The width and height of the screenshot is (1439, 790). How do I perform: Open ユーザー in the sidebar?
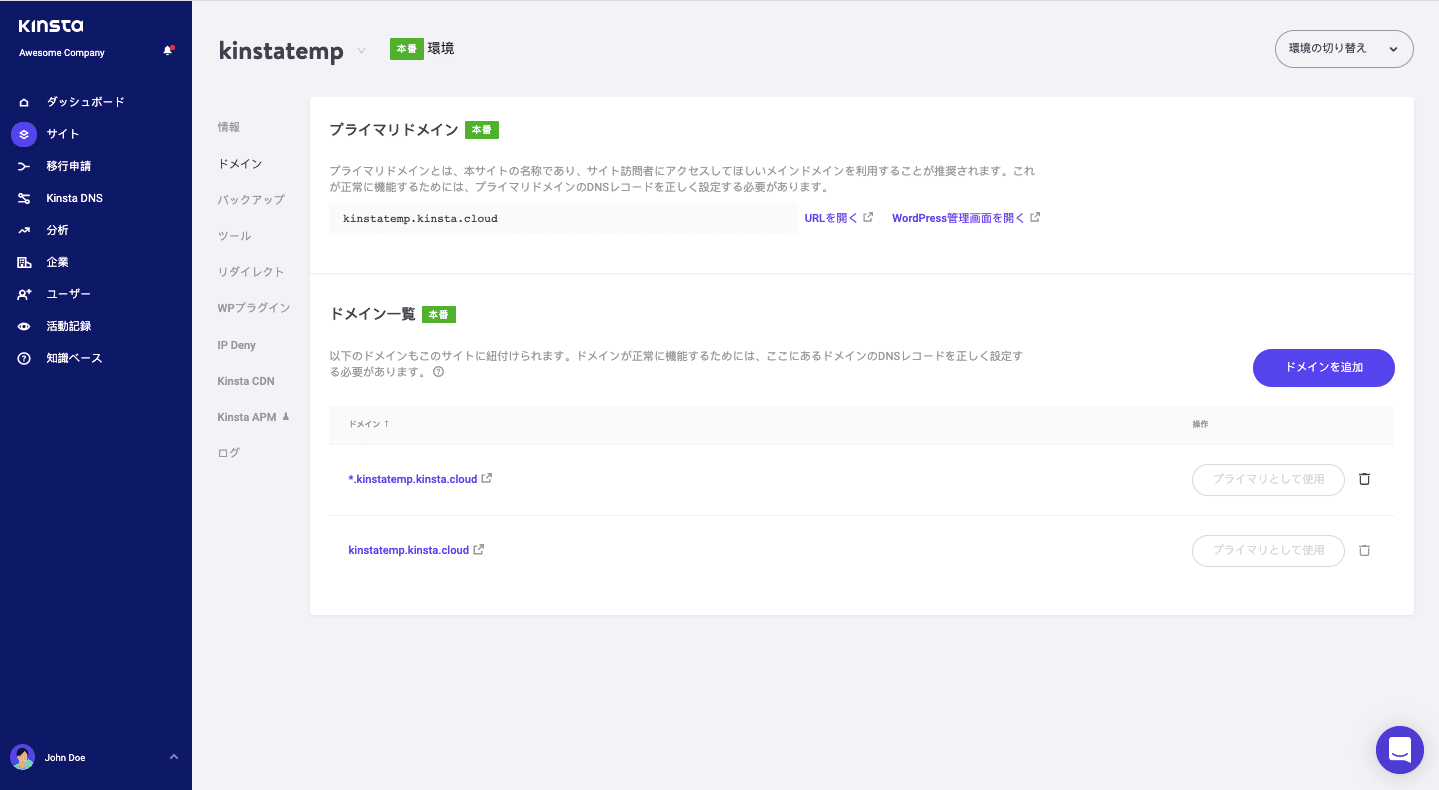(x=69, y=294)
